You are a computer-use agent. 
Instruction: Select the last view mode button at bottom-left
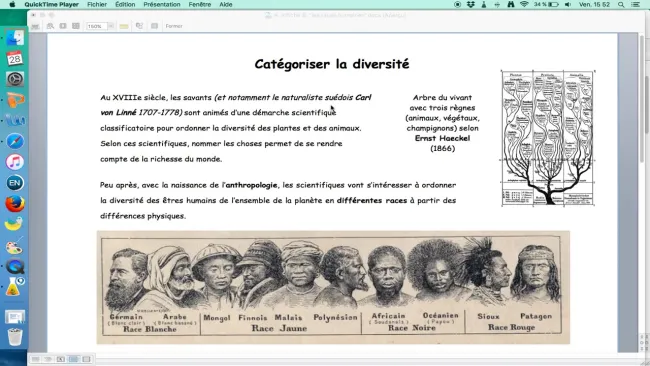[86, 359]
